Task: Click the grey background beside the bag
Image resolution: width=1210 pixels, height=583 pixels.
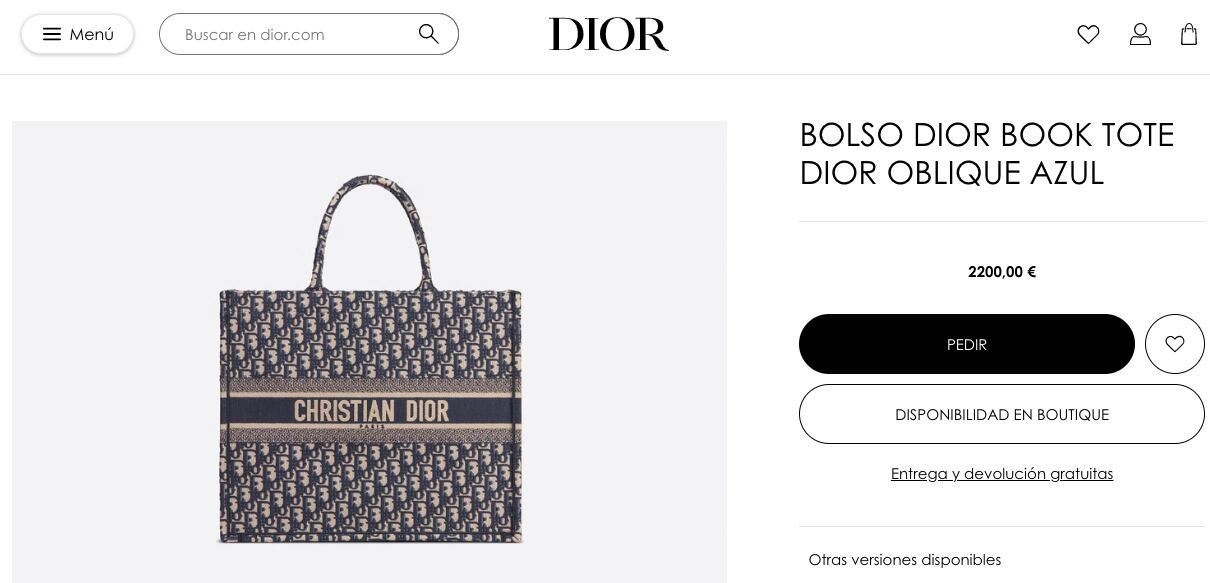Action: (x=115, y=350)
